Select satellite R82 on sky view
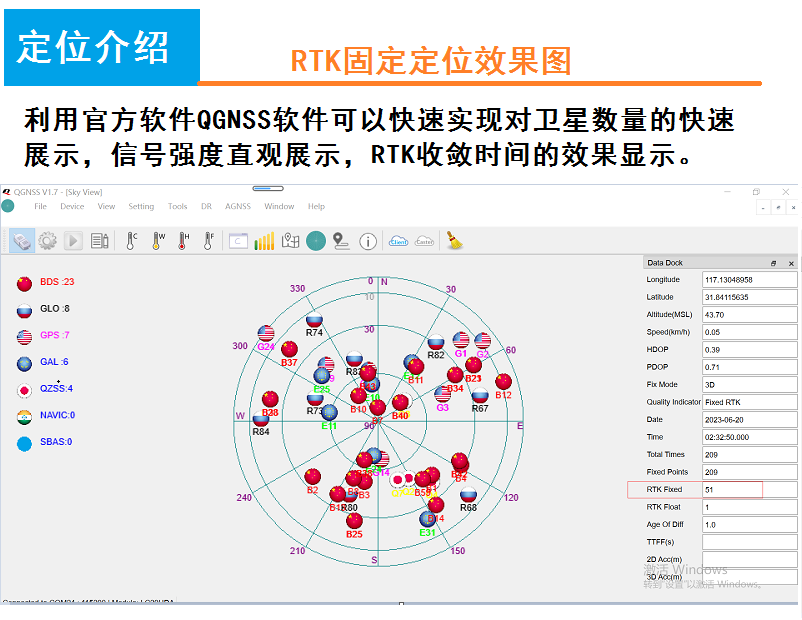Viewport: 802px width, 620px height. 436,342
